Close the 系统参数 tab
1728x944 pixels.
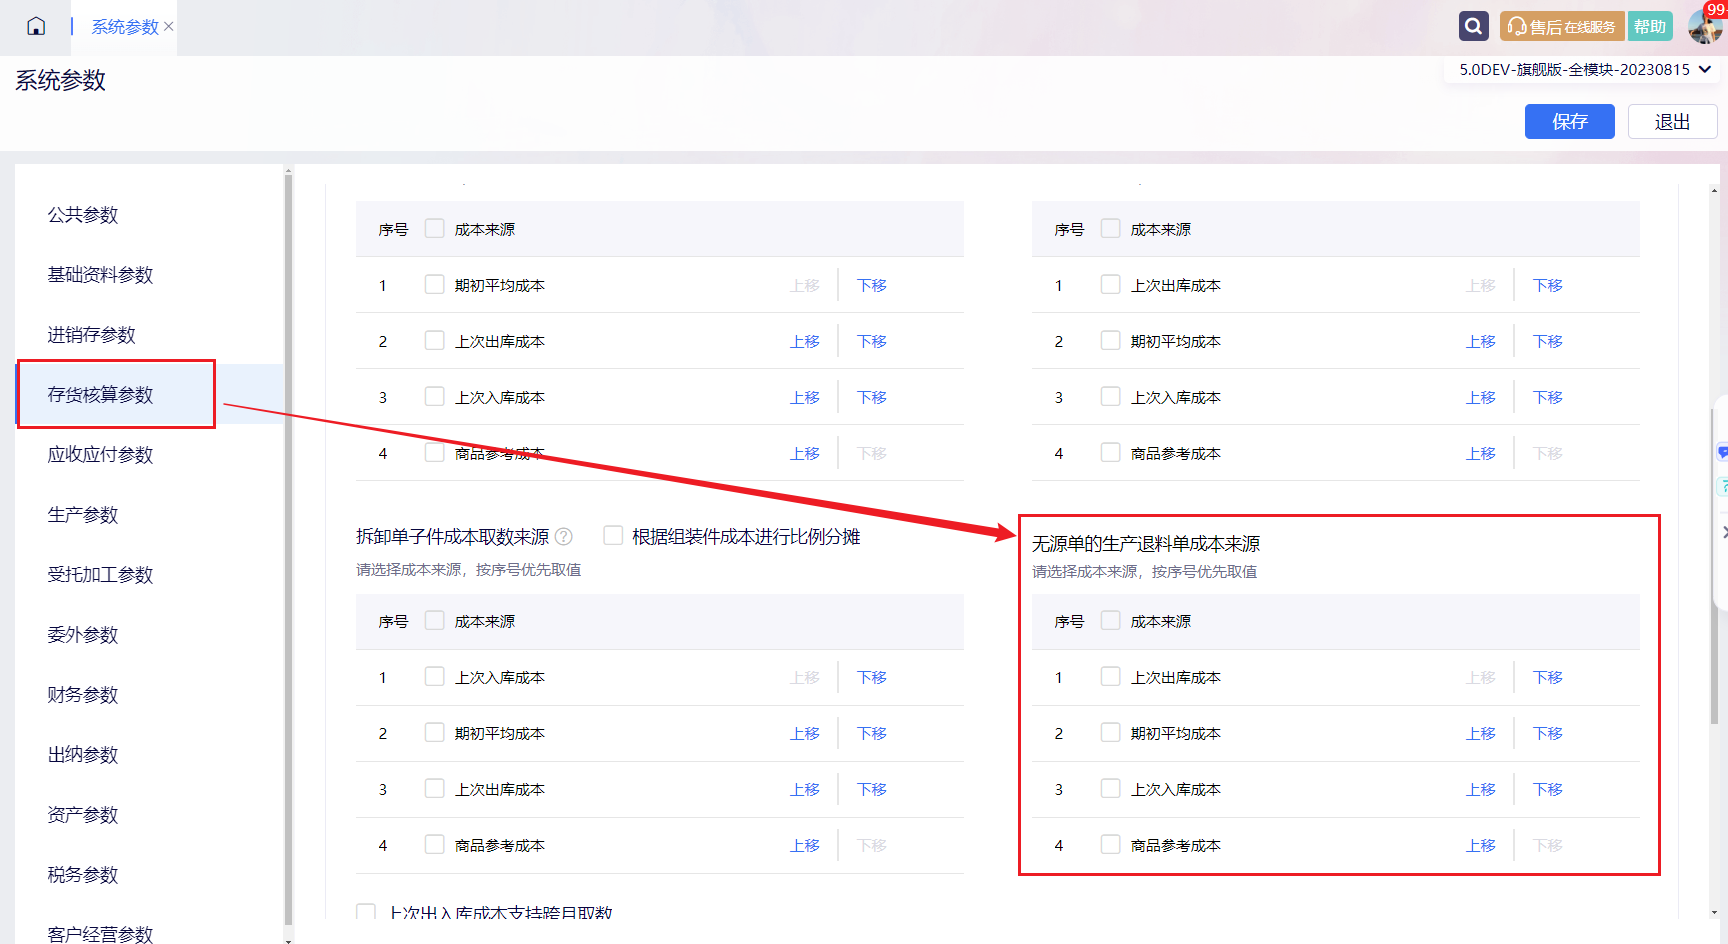pyautogui.click(x=169, y=27)
